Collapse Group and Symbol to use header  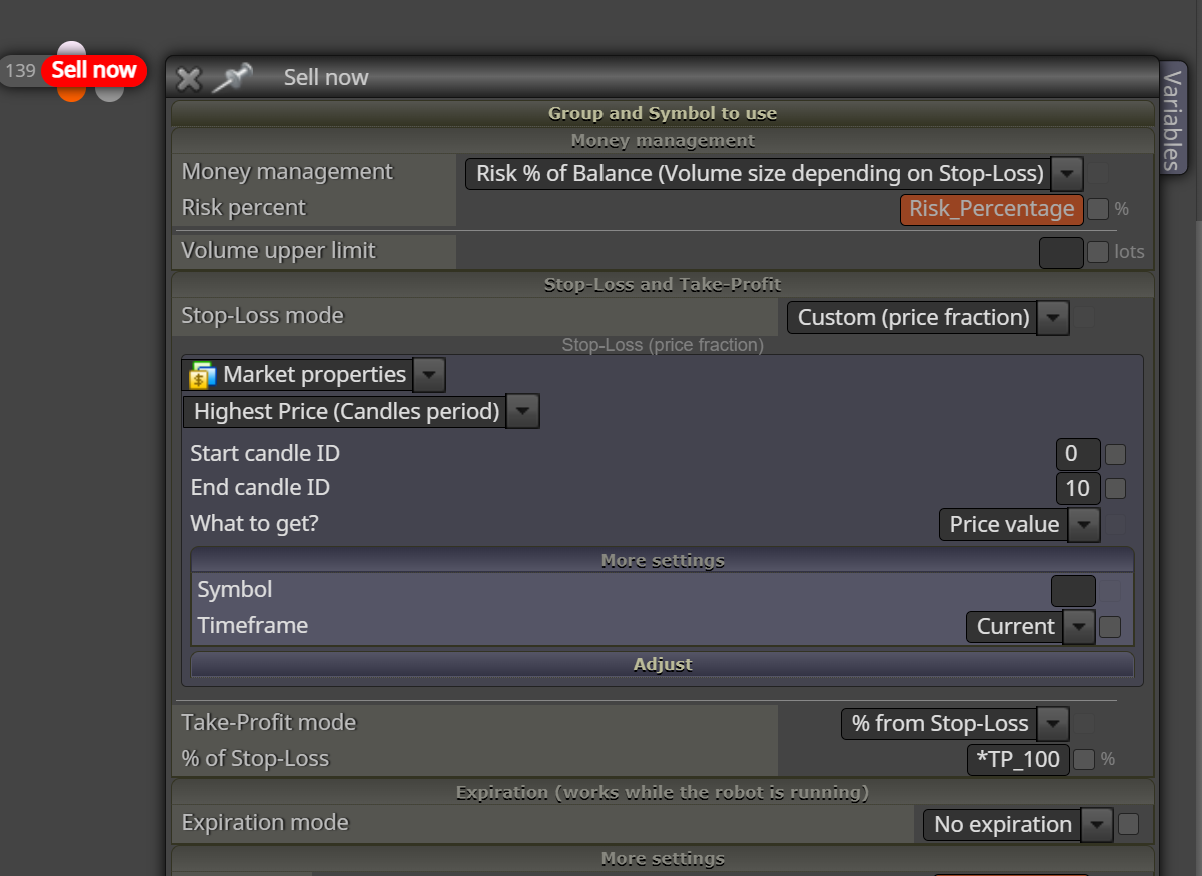point(662,113)
